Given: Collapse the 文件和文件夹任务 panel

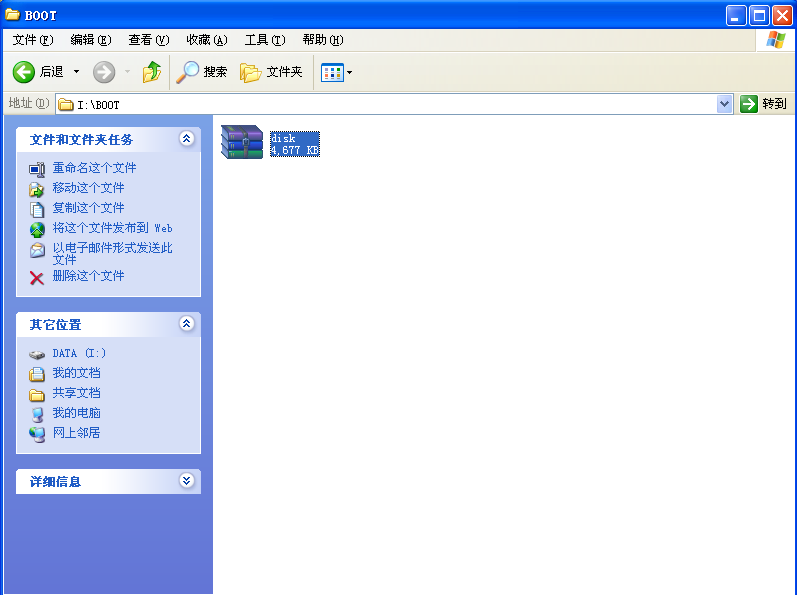Looking at the screenshot, I should coord(187,138).
